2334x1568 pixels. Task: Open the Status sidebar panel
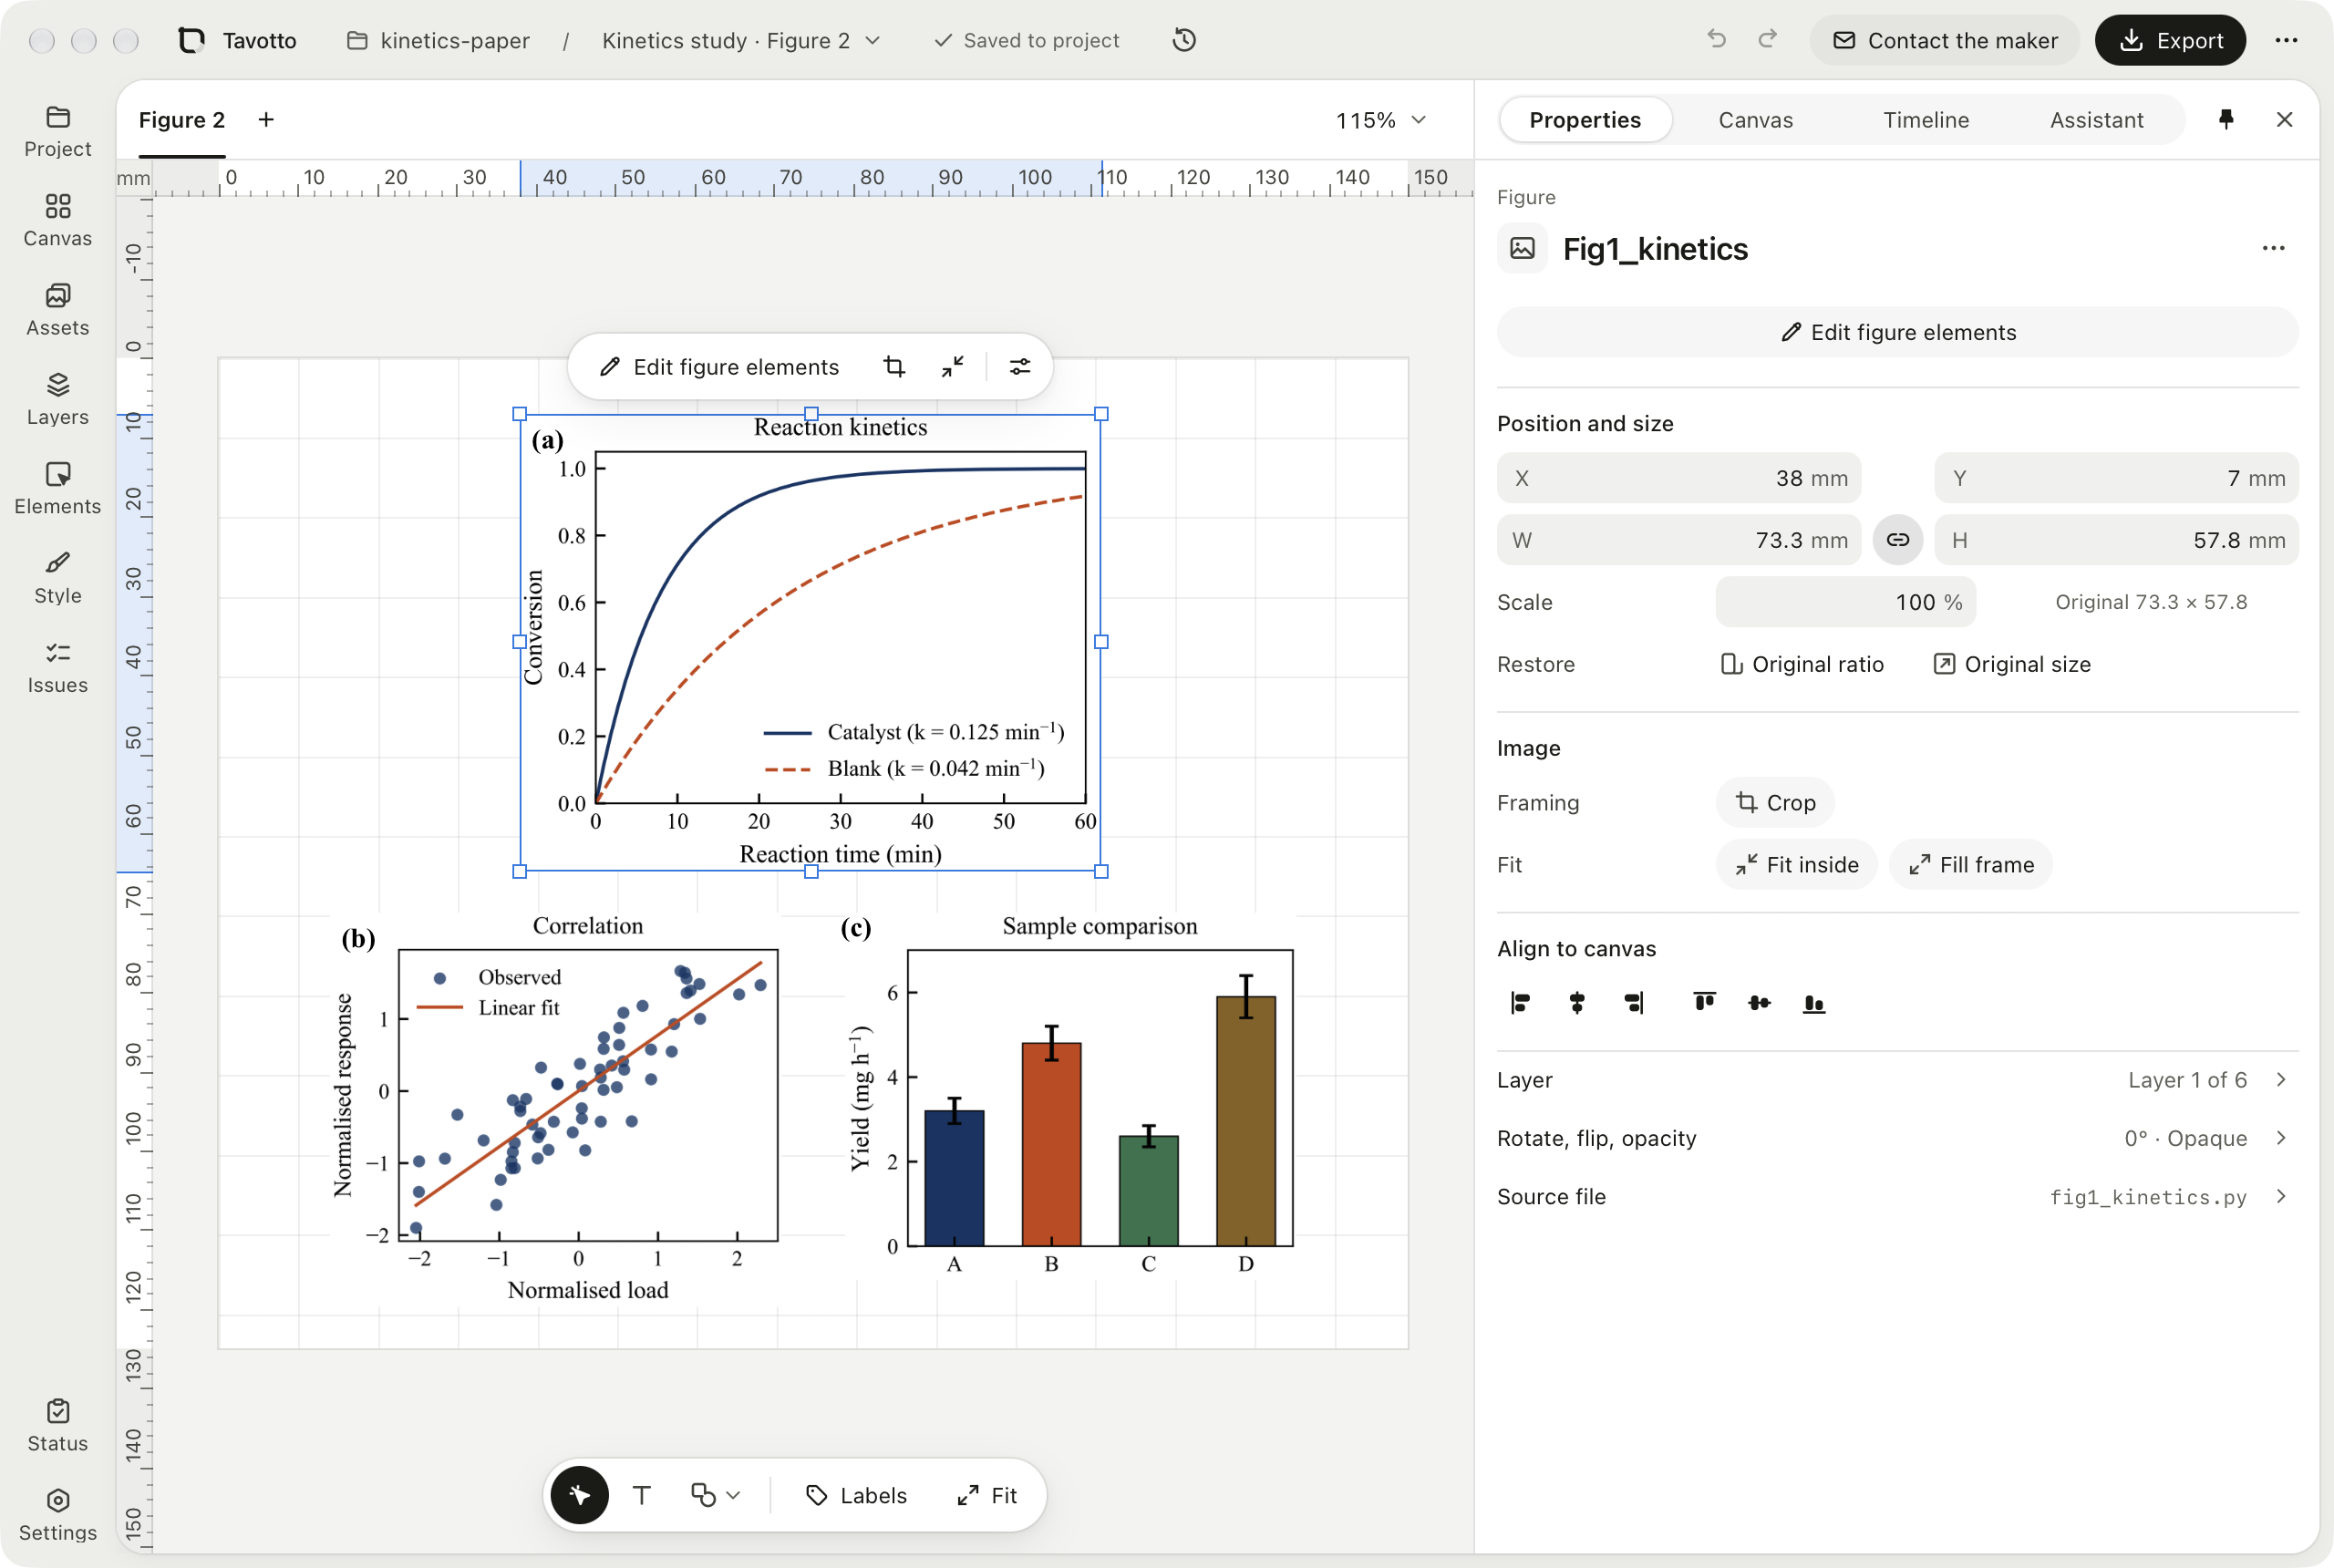point(58,1426)
